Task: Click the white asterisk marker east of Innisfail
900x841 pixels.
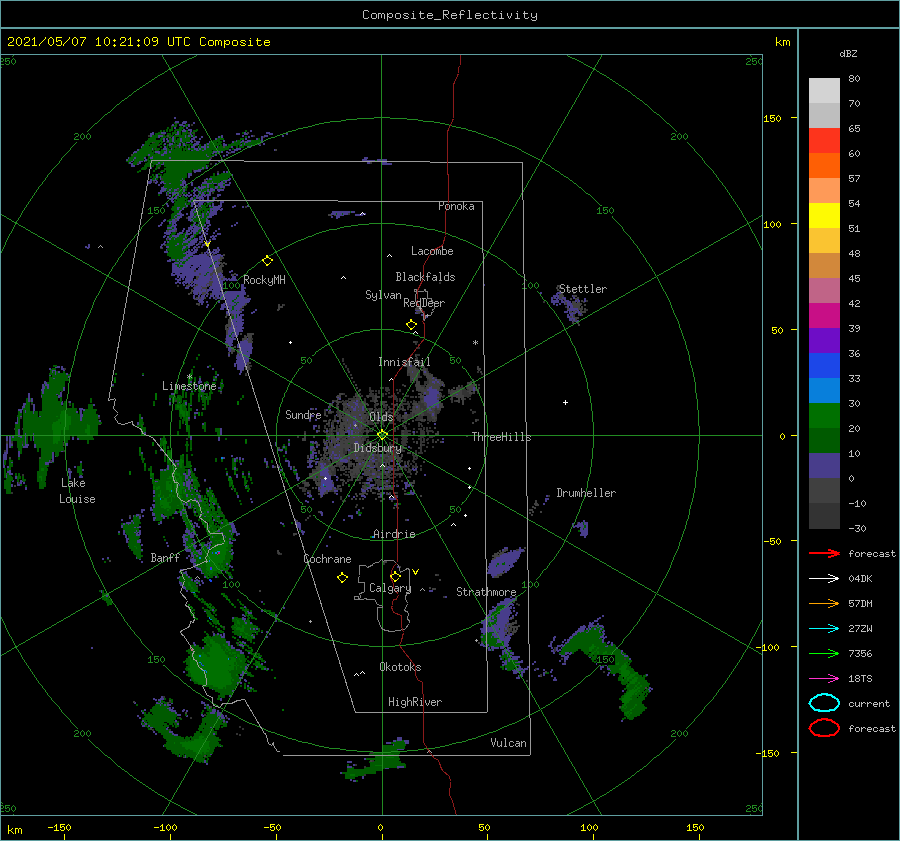Action: 475,343
